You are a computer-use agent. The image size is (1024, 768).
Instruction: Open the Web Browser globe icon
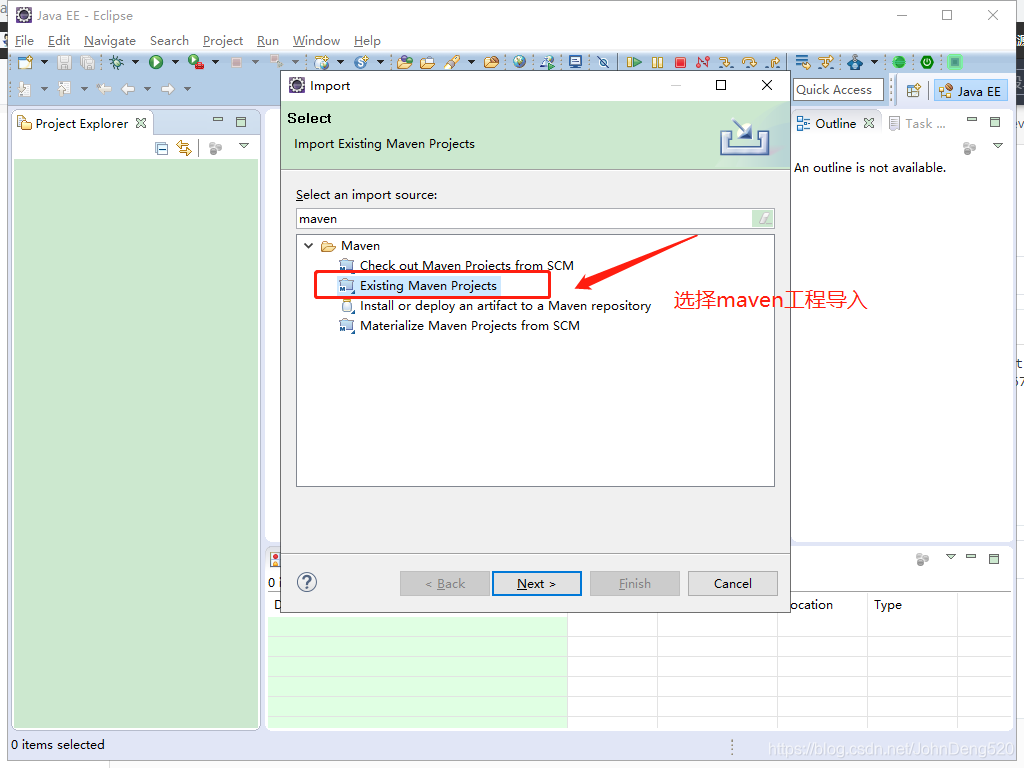(519, 61)
